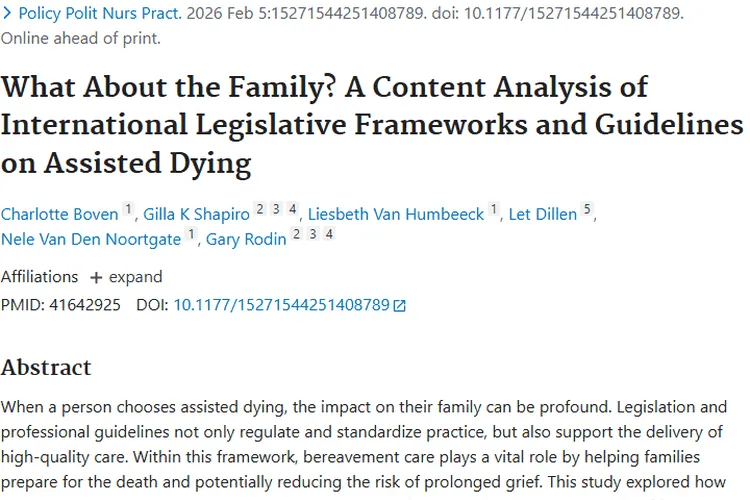Open author Charlotte Boven's profile link
This screenshot has width=750, height=500.
click(58, 214)
